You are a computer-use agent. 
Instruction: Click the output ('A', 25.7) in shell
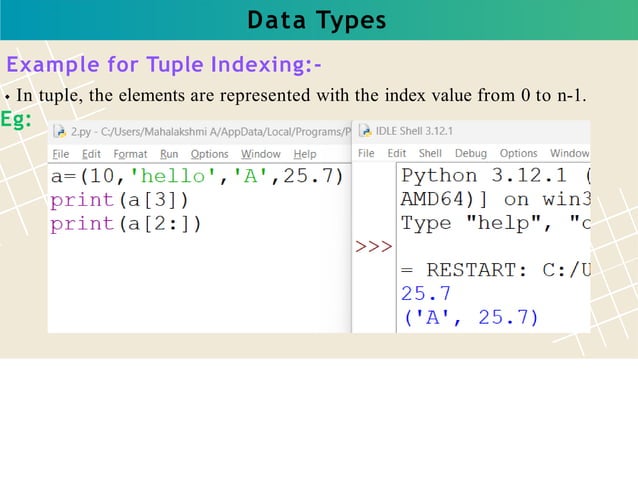click(470, 317)
